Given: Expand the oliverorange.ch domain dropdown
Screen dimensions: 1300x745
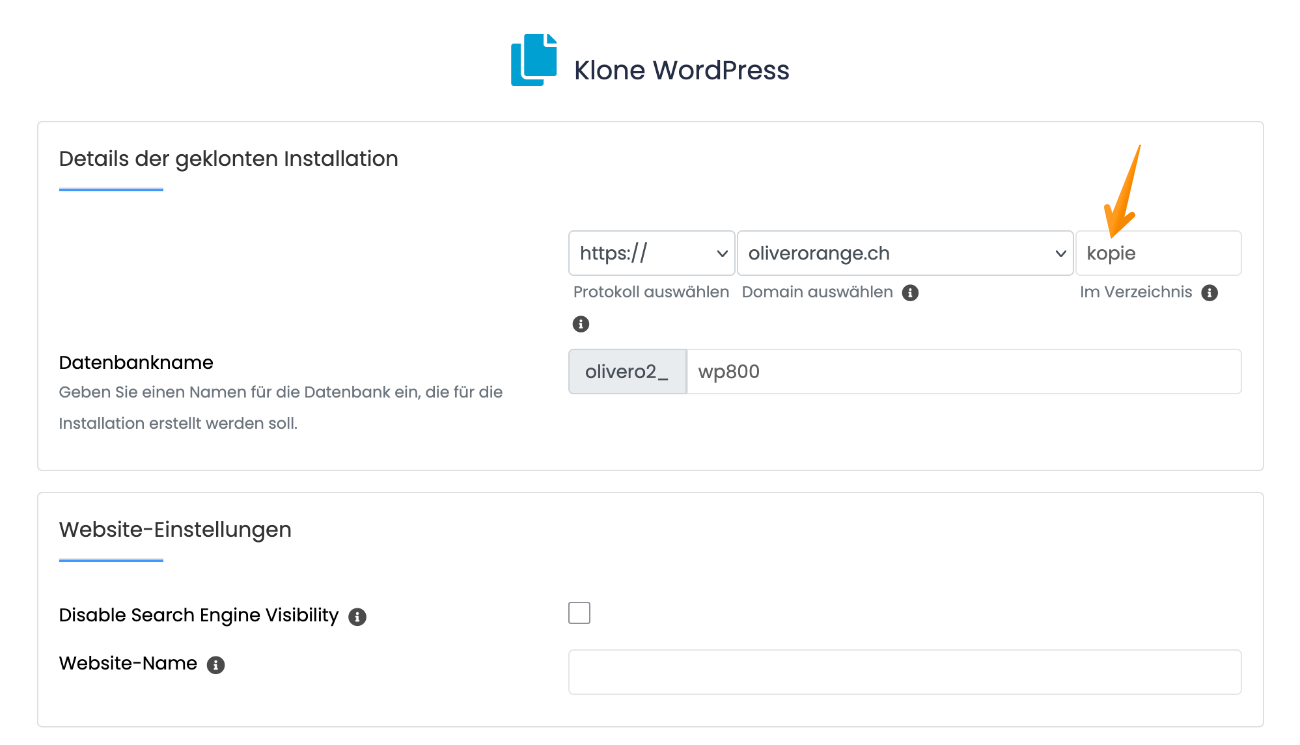Looking at the screenshot, I should [x=904, y=254].
